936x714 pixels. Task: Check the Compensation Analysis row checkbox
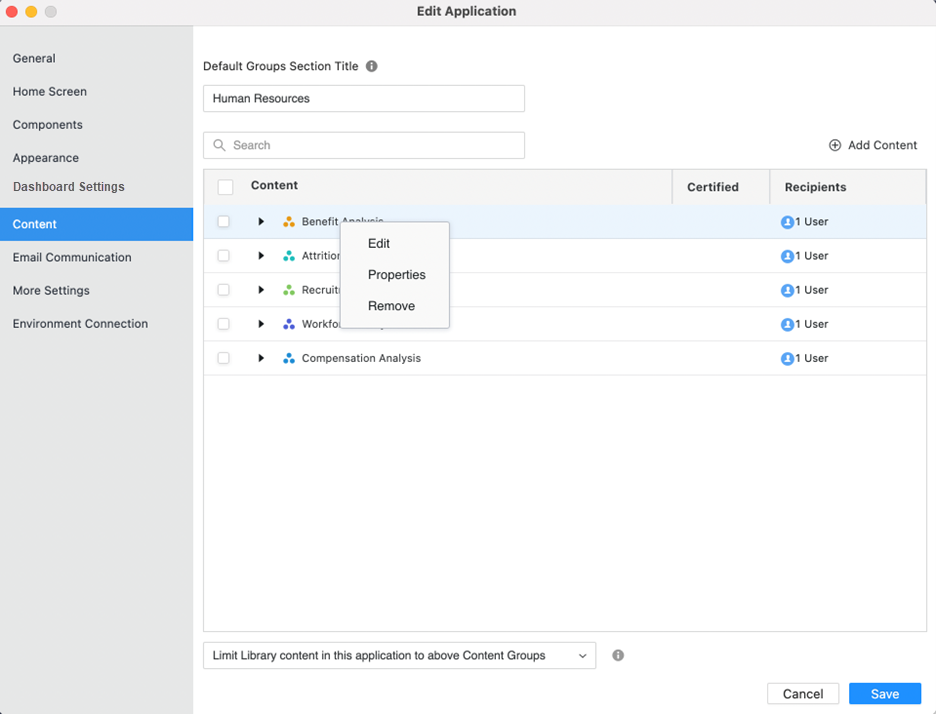point(224,358)
